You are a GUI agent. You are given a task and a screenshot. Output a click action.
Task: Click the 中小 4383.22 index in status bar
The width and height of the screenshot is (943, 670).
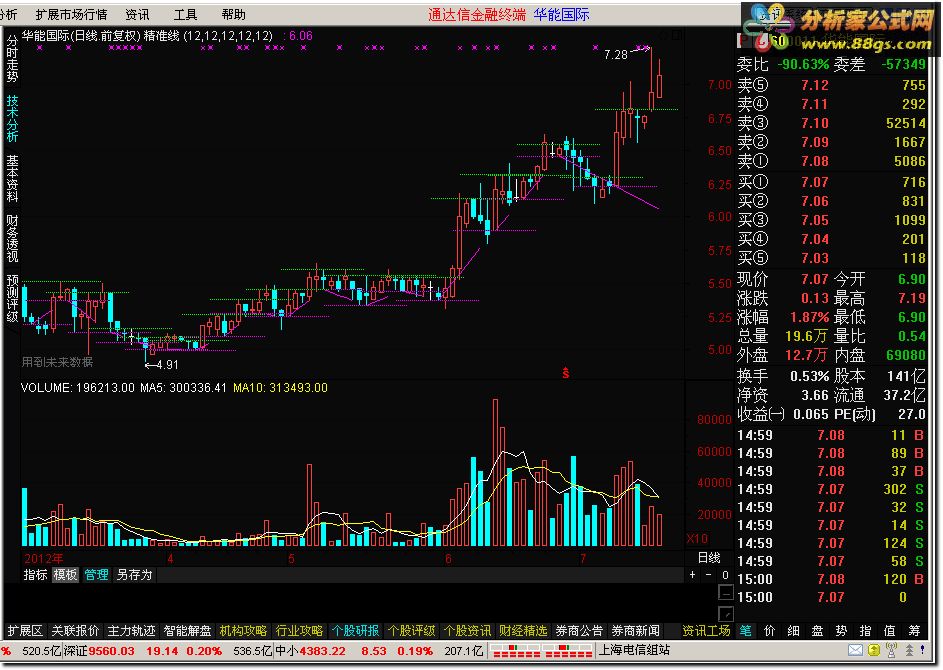pyautogui.click(x=310, y=651)
